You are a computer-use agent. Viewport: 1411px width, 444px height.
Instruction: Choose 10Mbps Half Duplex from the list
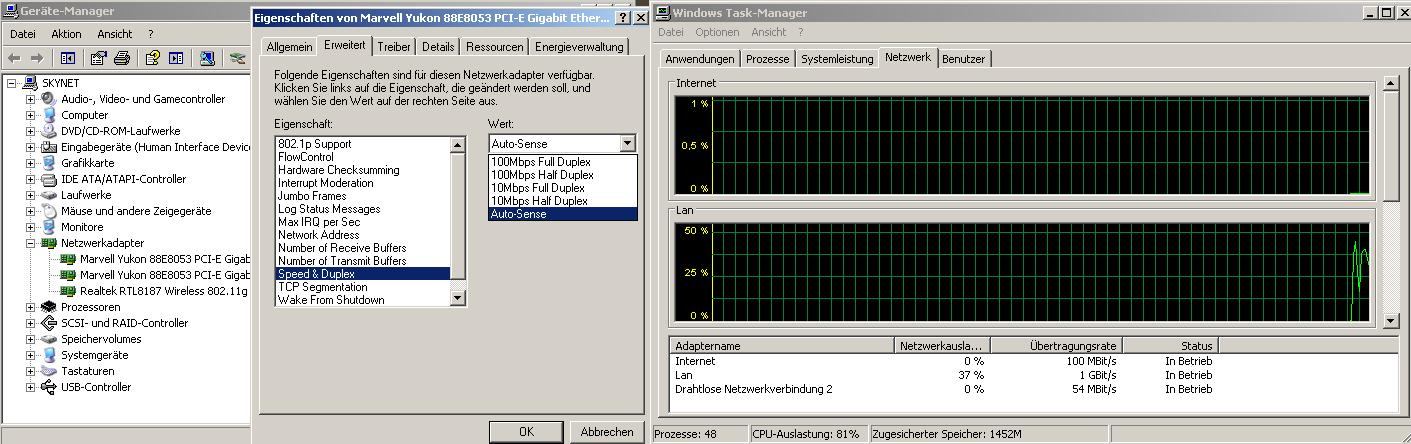(562, 201)
